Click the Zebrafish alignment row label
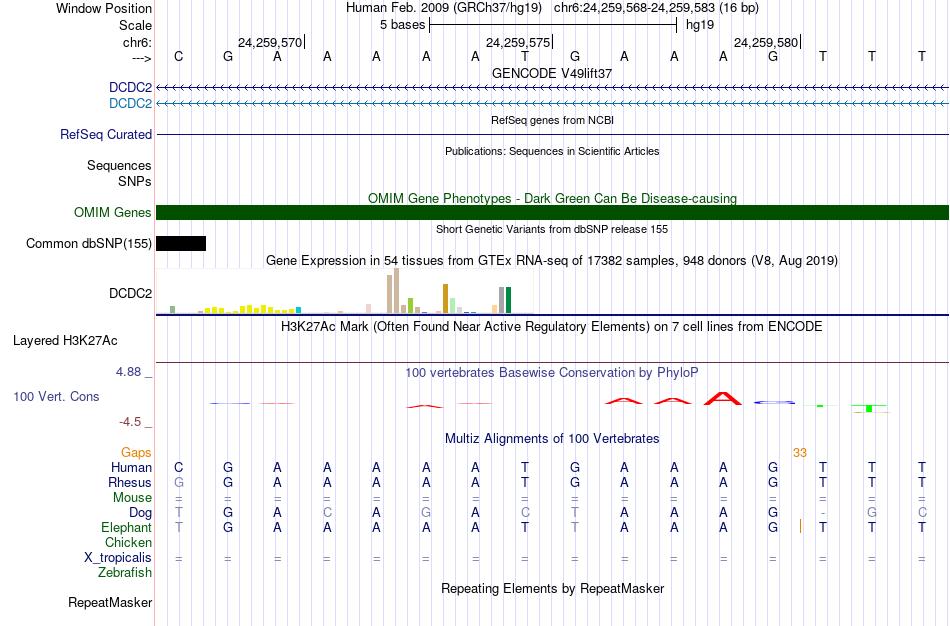950x626 pixels. pos(125,572)
